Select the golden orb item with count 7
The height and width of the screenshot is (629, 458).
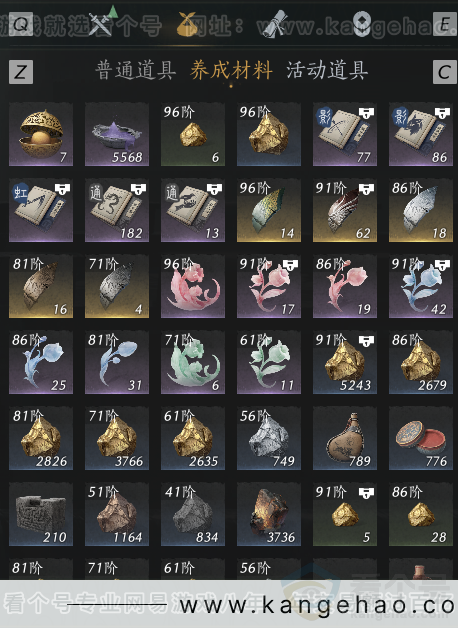tap(41, 134)
